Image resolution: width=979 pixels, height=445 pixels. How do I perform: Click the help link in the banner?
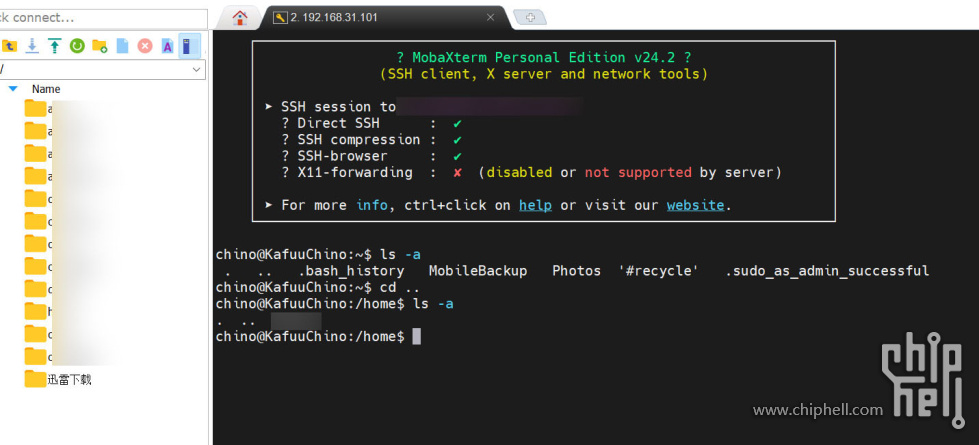click(535, 205)
